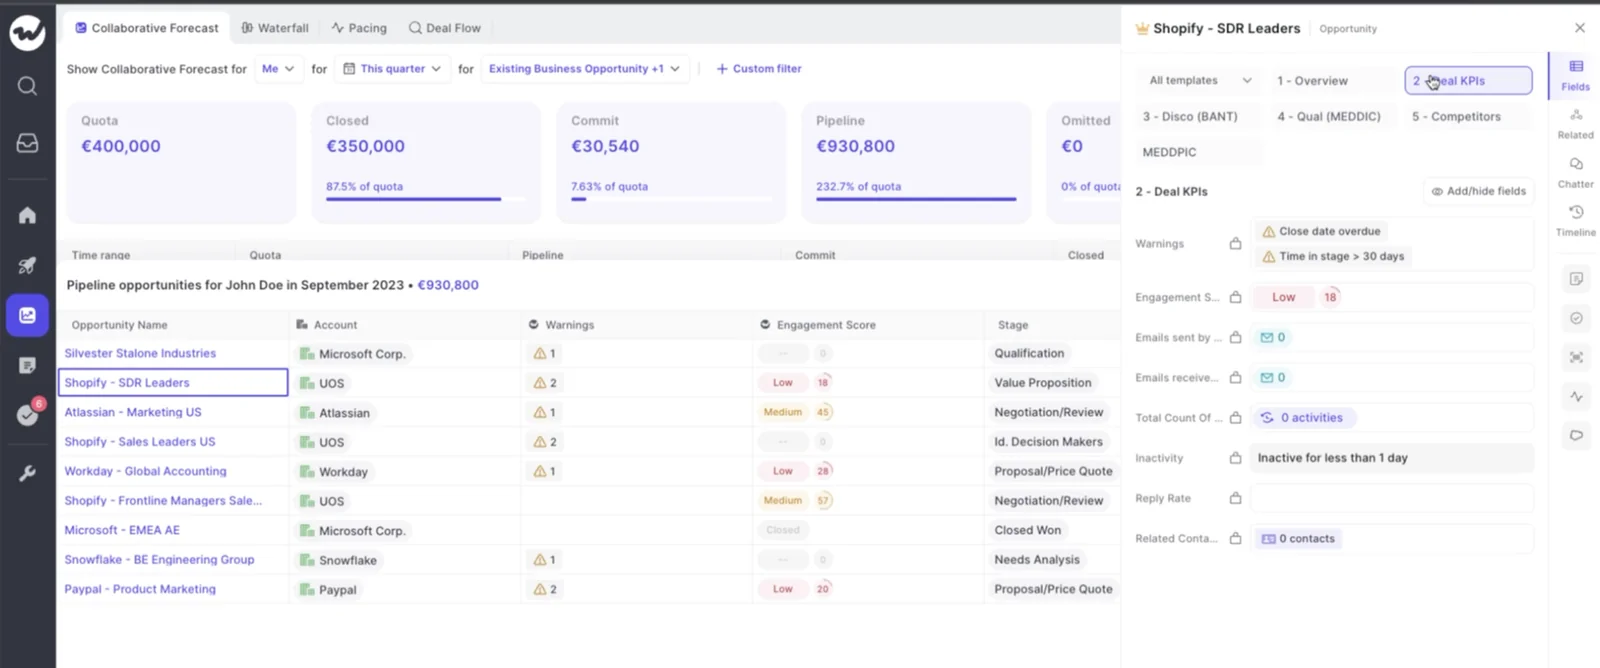Open Atlassian - Marketing US opportunity
Screen dimensions: 1600x668
point(133,412)
